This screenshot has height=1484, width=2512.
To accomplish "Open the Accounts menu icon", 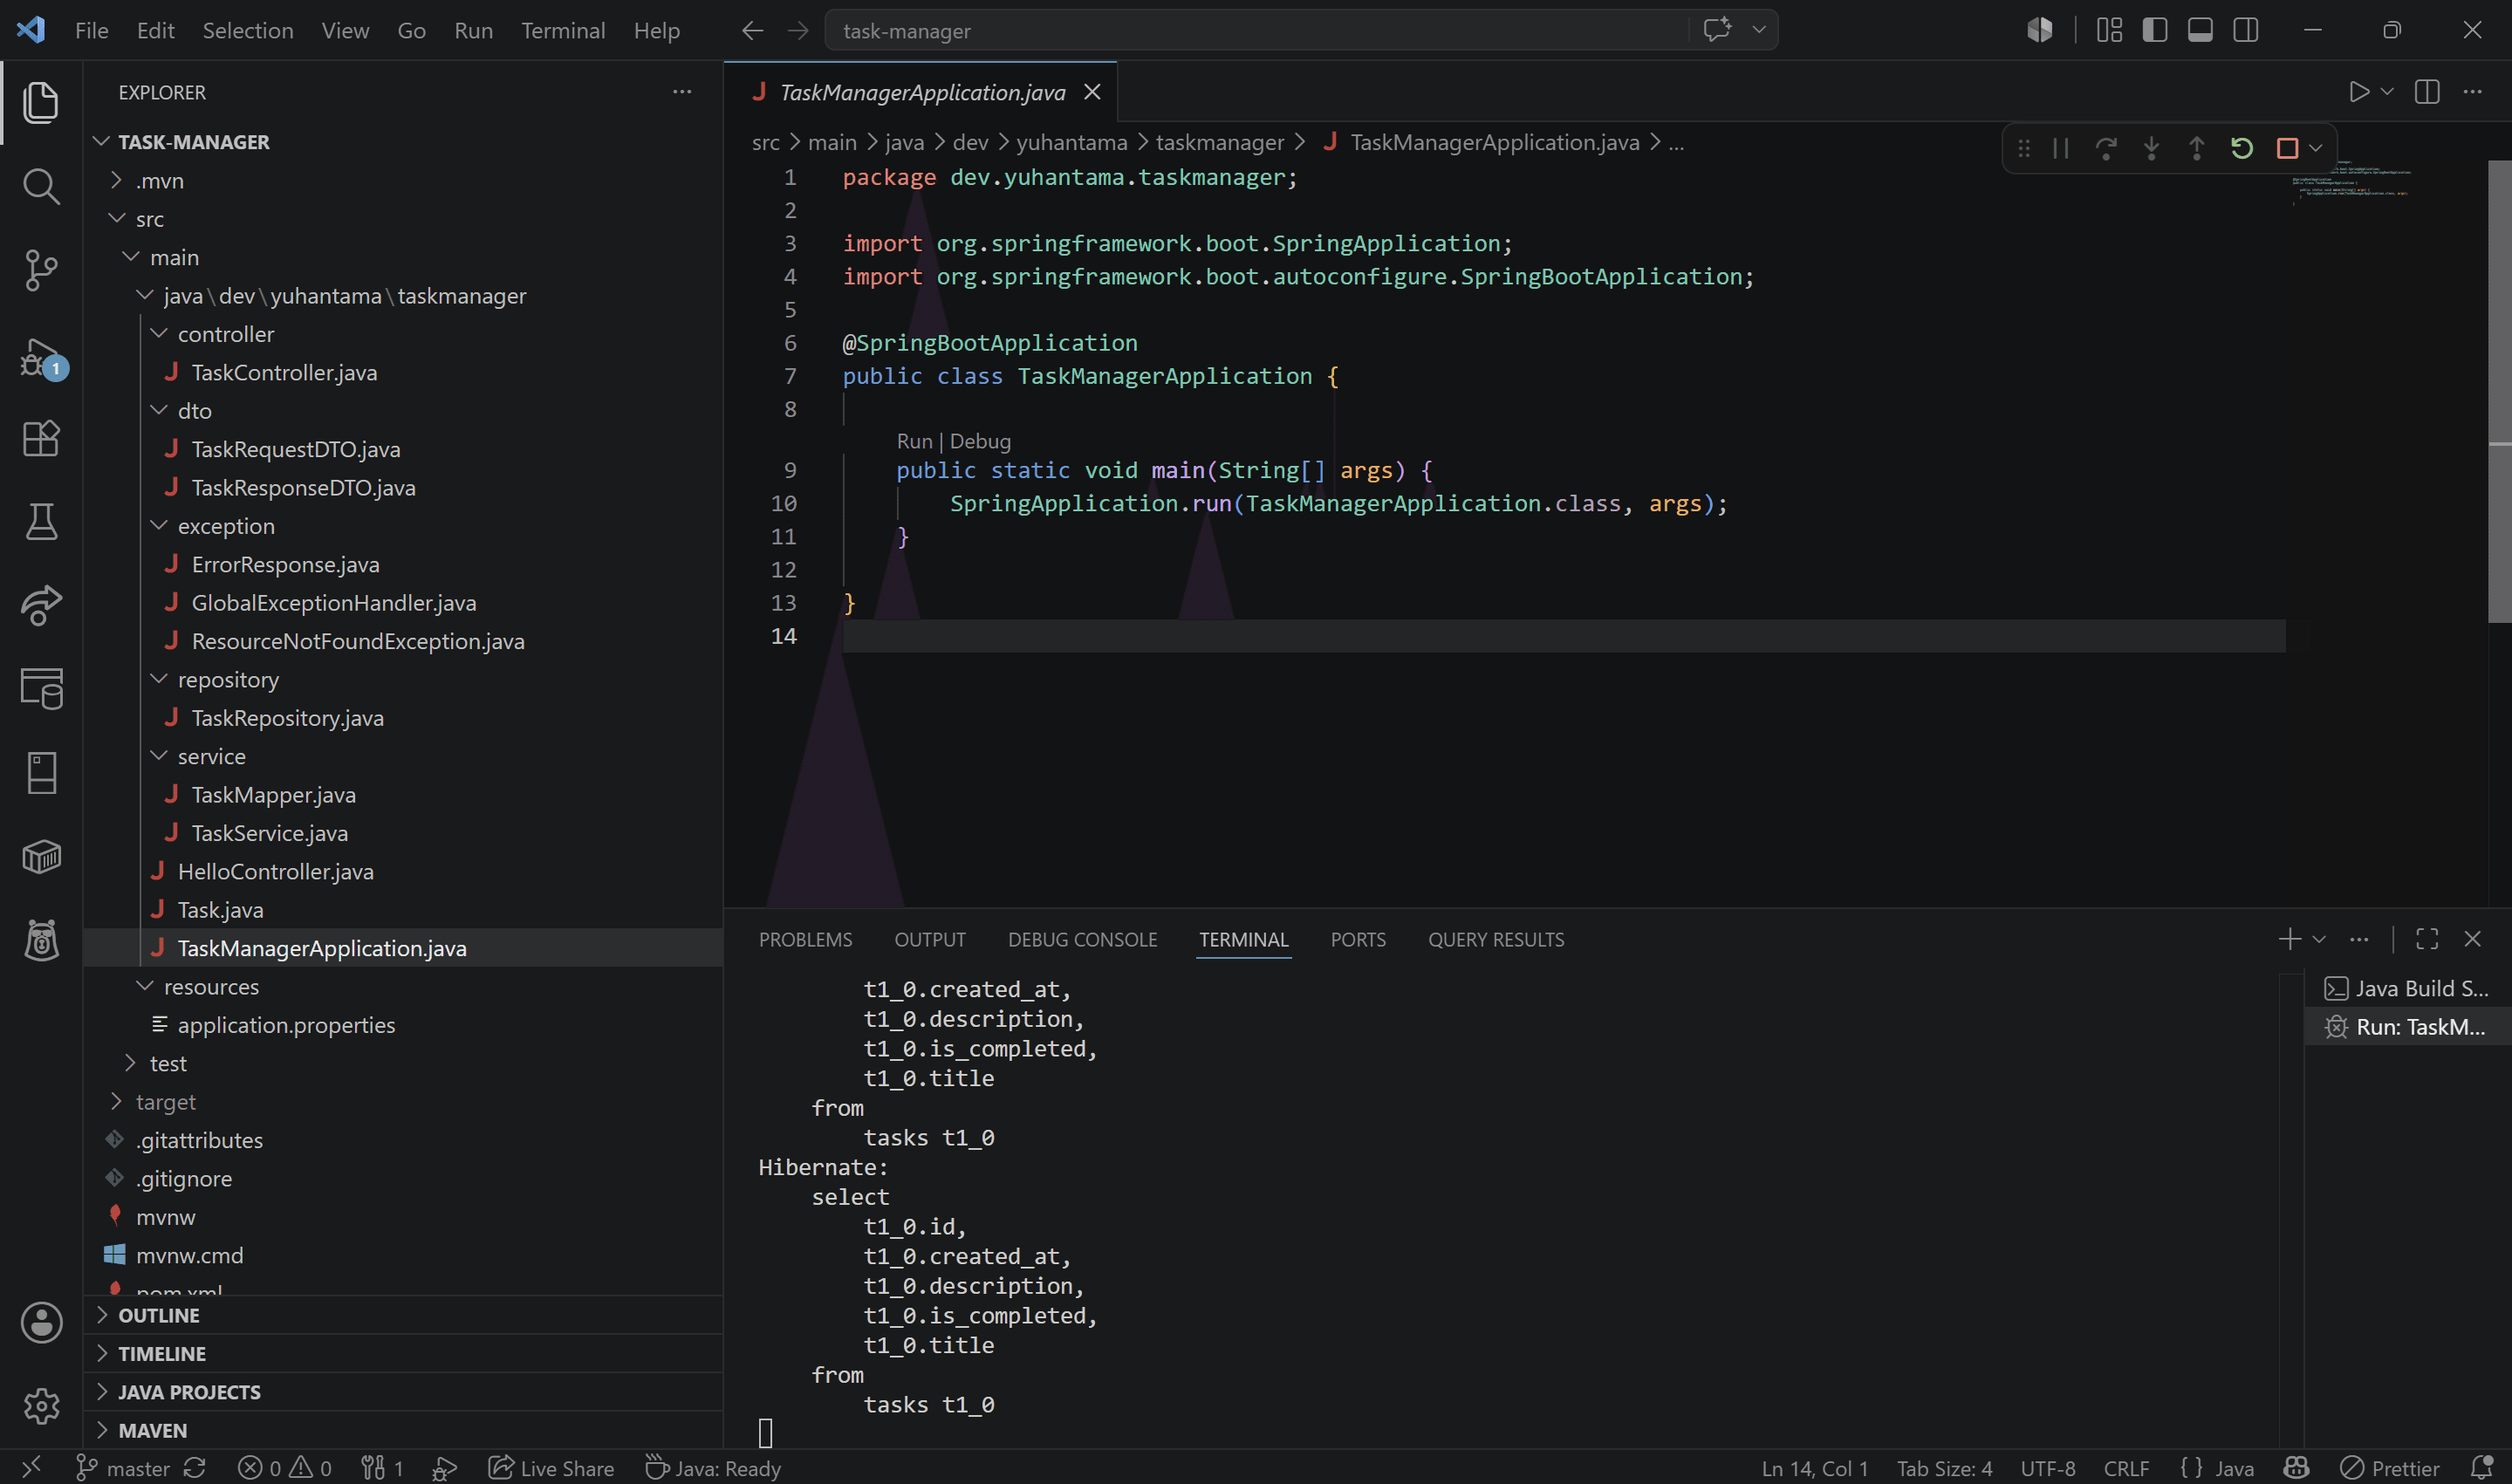I will click(41, 1322).
